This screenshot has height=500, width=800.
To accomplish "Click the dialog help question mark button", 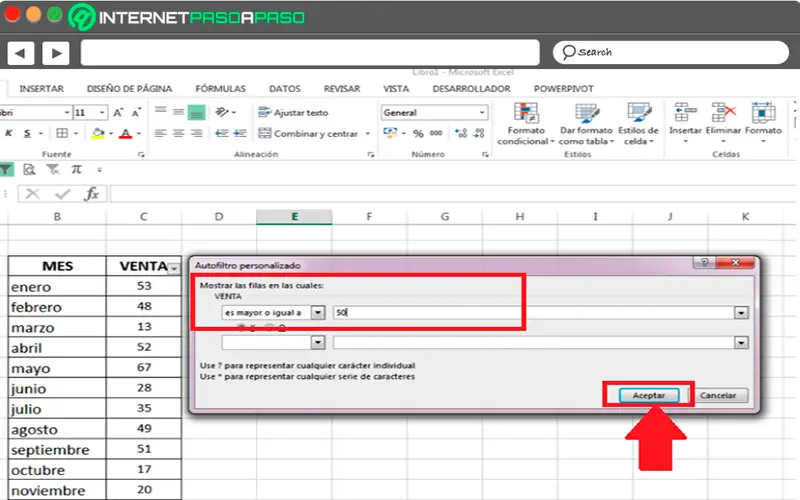I will coord(705,262).
